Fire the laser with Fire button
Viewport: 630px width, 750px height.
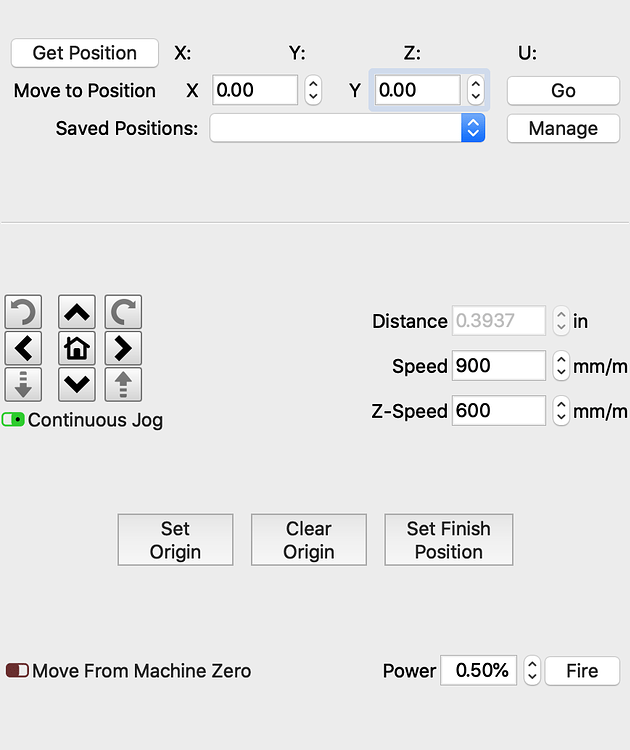(x=582, y=671)
